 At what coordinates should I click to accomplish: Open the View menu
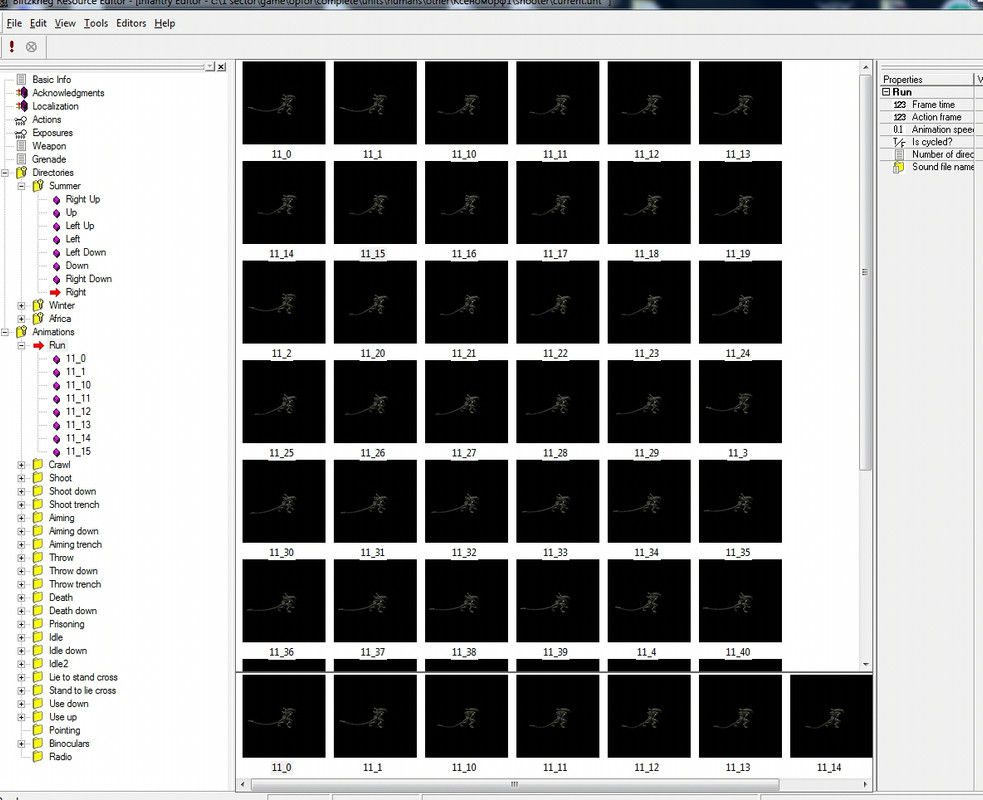coord(65,23)
